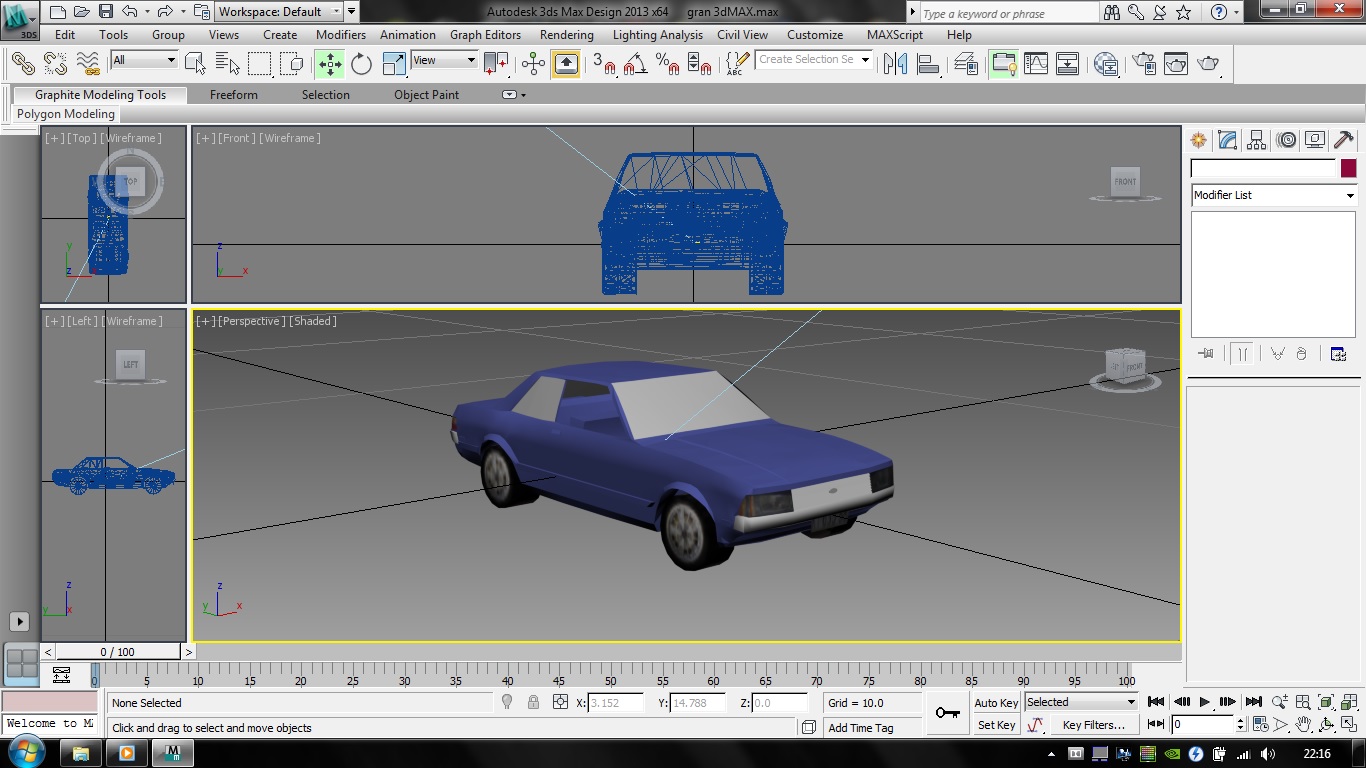The width and height of the screenshot is (1366, 768).
Task: Click the Bind to Space Warp tool
Action: pyautogui.click(x=88, y=63)
